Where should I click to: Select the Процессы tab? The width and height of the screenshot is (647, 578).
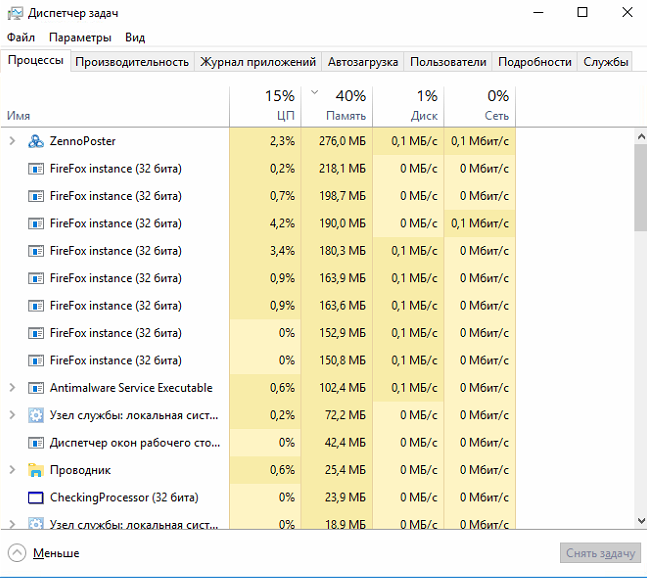click(x=35, y=60)
